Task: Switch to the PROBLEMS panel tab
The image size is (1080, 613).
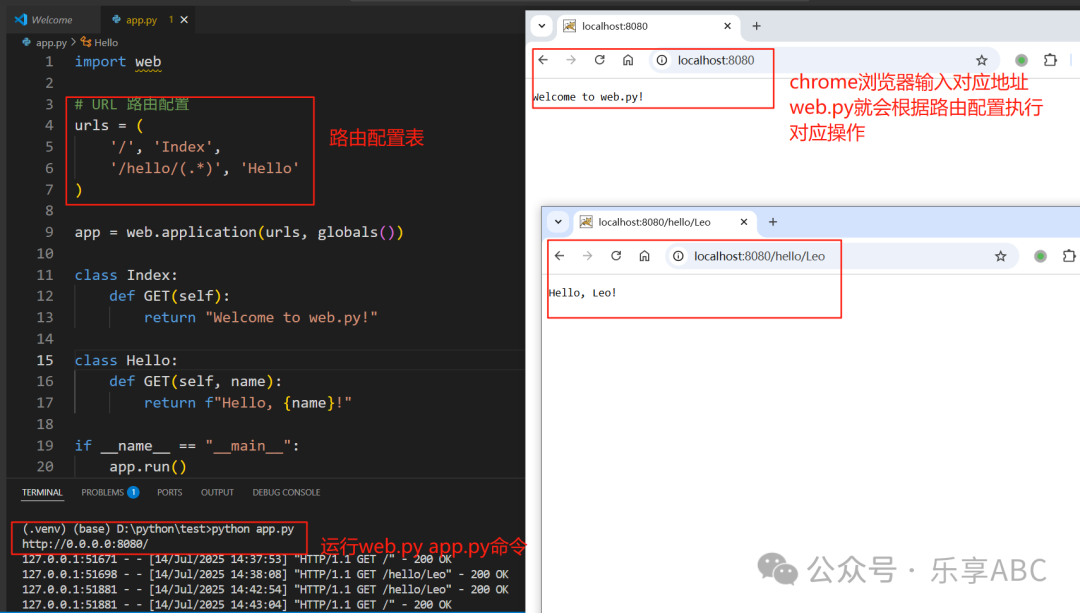Action: (109, 492)
